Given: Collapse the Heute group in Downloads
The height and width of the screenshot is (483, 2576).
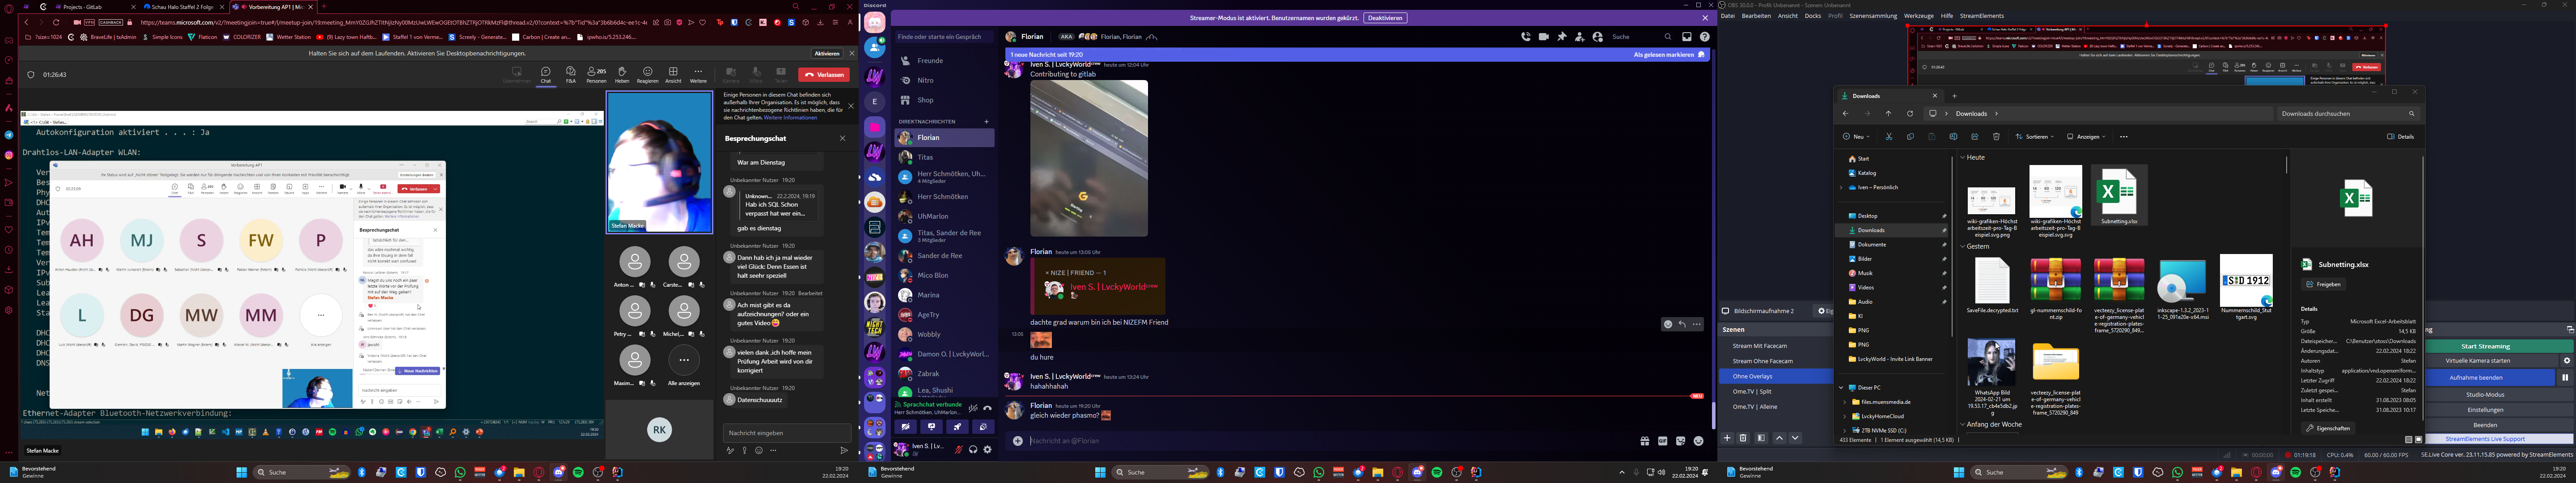Looking at the screenshot, I should [1963, 158].
